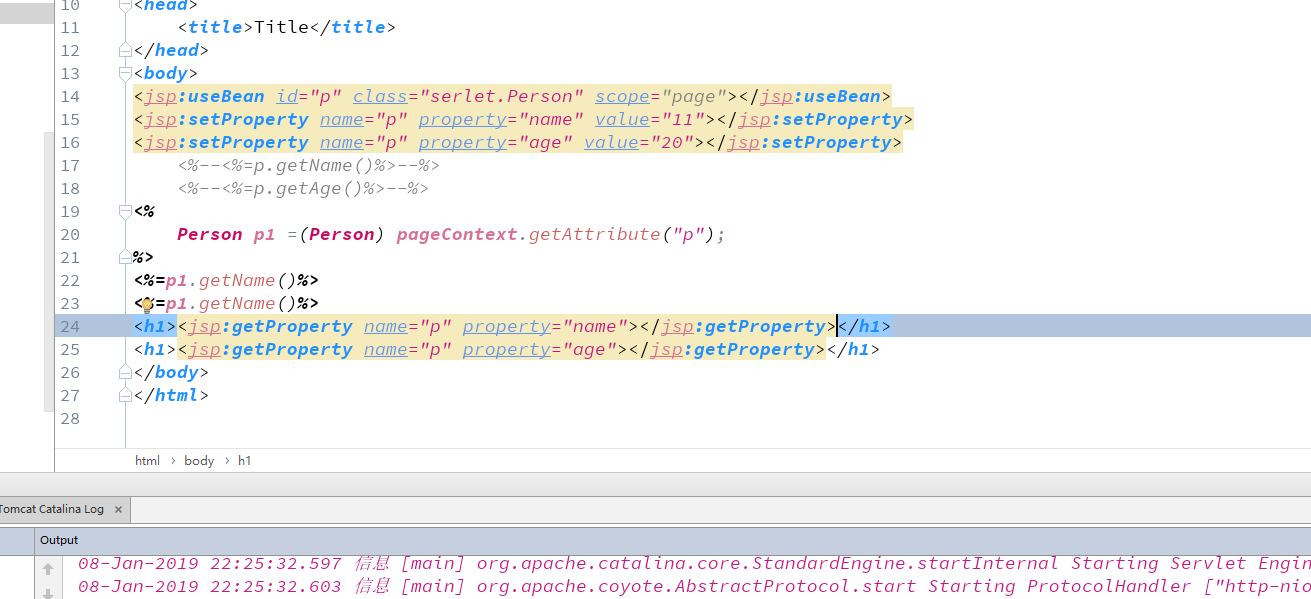The height and width of the screenshot is (599, 1311).
Task: Collapse the body tag fold on line 13
Action: coord(125,74)
